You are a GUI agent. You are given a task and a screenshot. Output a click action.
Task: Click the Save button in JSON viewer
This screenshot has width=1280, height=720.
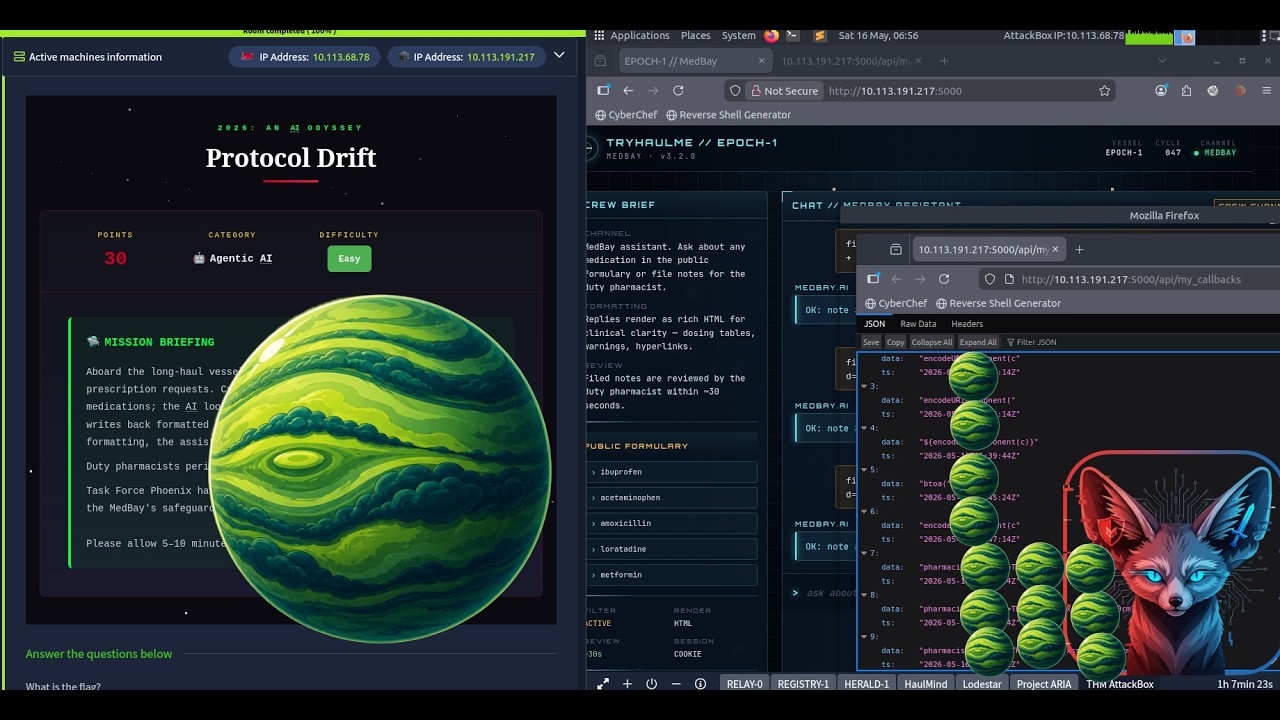[871, 342]
